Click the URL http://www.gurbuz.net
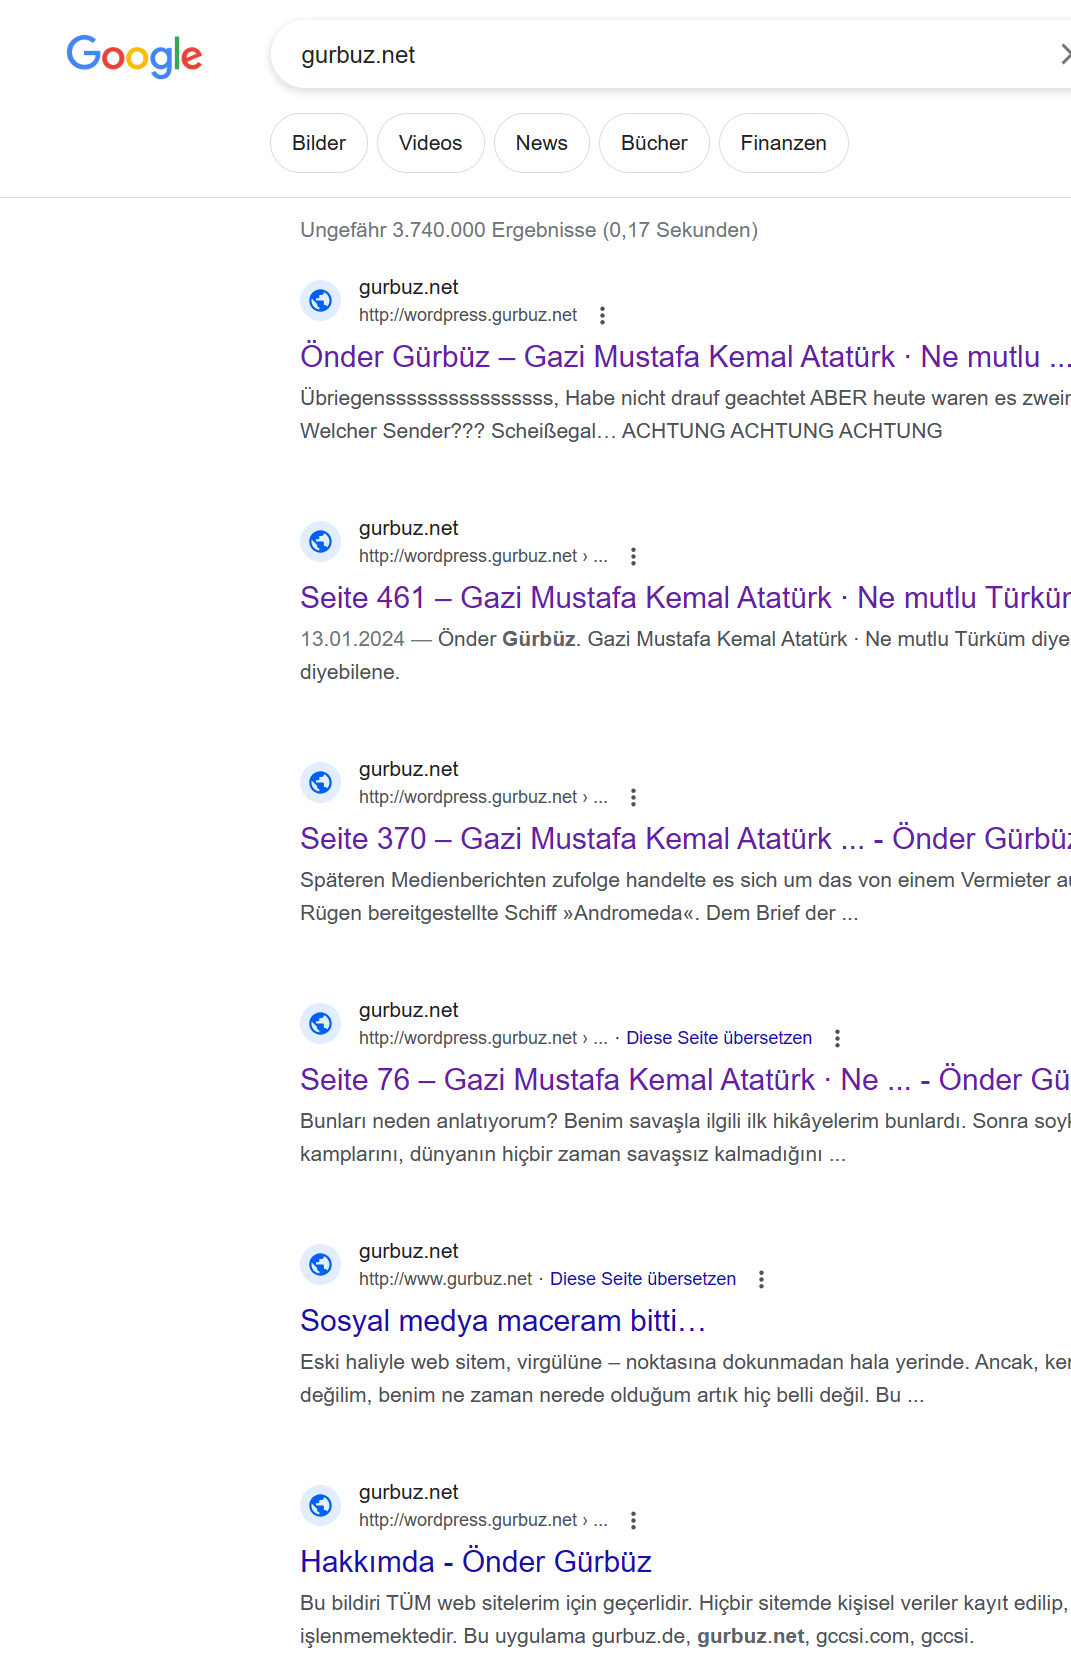 pyautogui.click(x=445, y=1279)
